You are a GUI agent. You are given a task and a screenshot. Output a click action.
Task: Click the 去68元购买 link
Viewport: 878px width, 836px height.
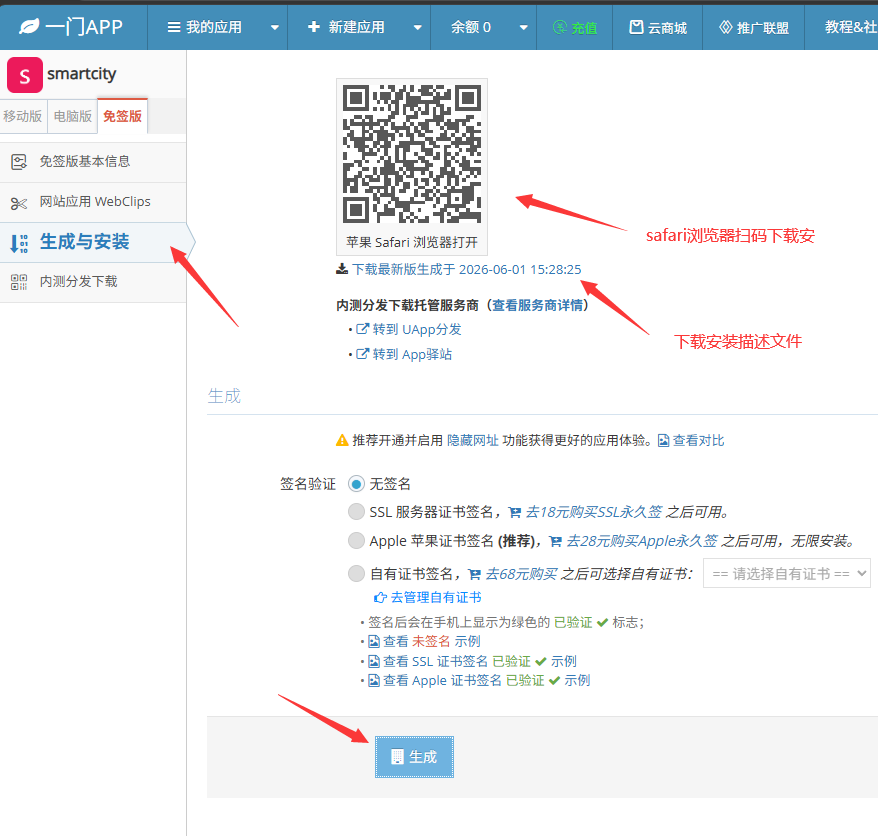pyautogui.click(x=521, y=574)
